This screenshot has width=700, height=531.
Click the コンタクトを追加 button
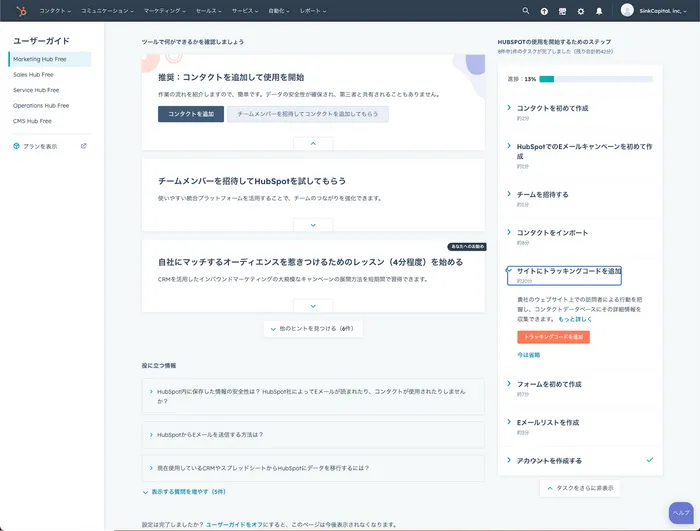coord(191,114)
